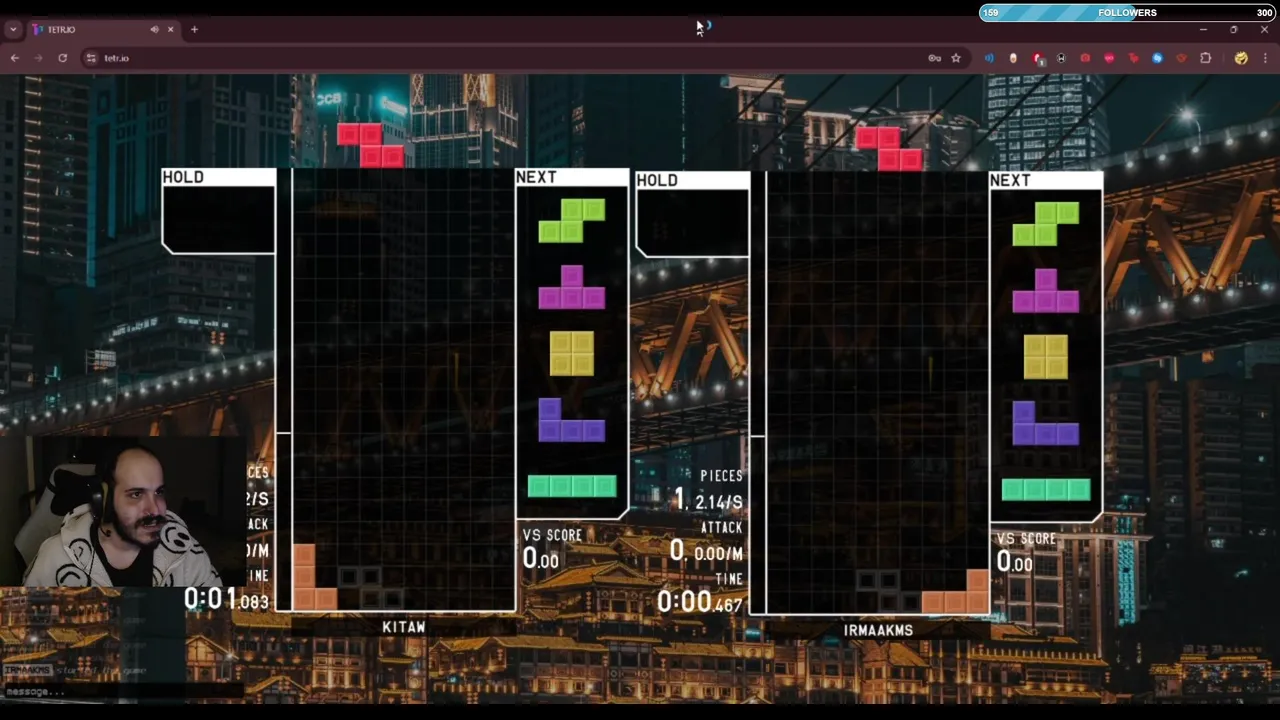
Task: Click the 0:00.467 time value
Action: (x=700, y=601)
